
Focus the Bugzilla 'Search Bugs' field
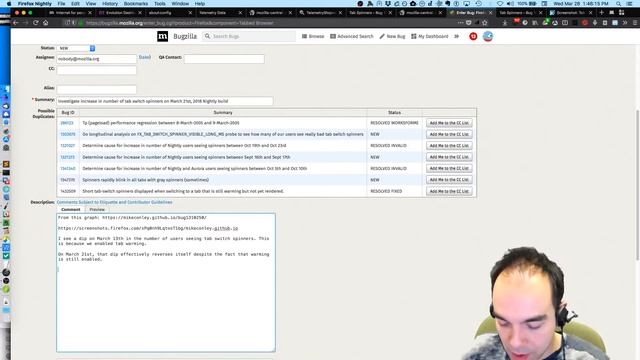point(249,36)
